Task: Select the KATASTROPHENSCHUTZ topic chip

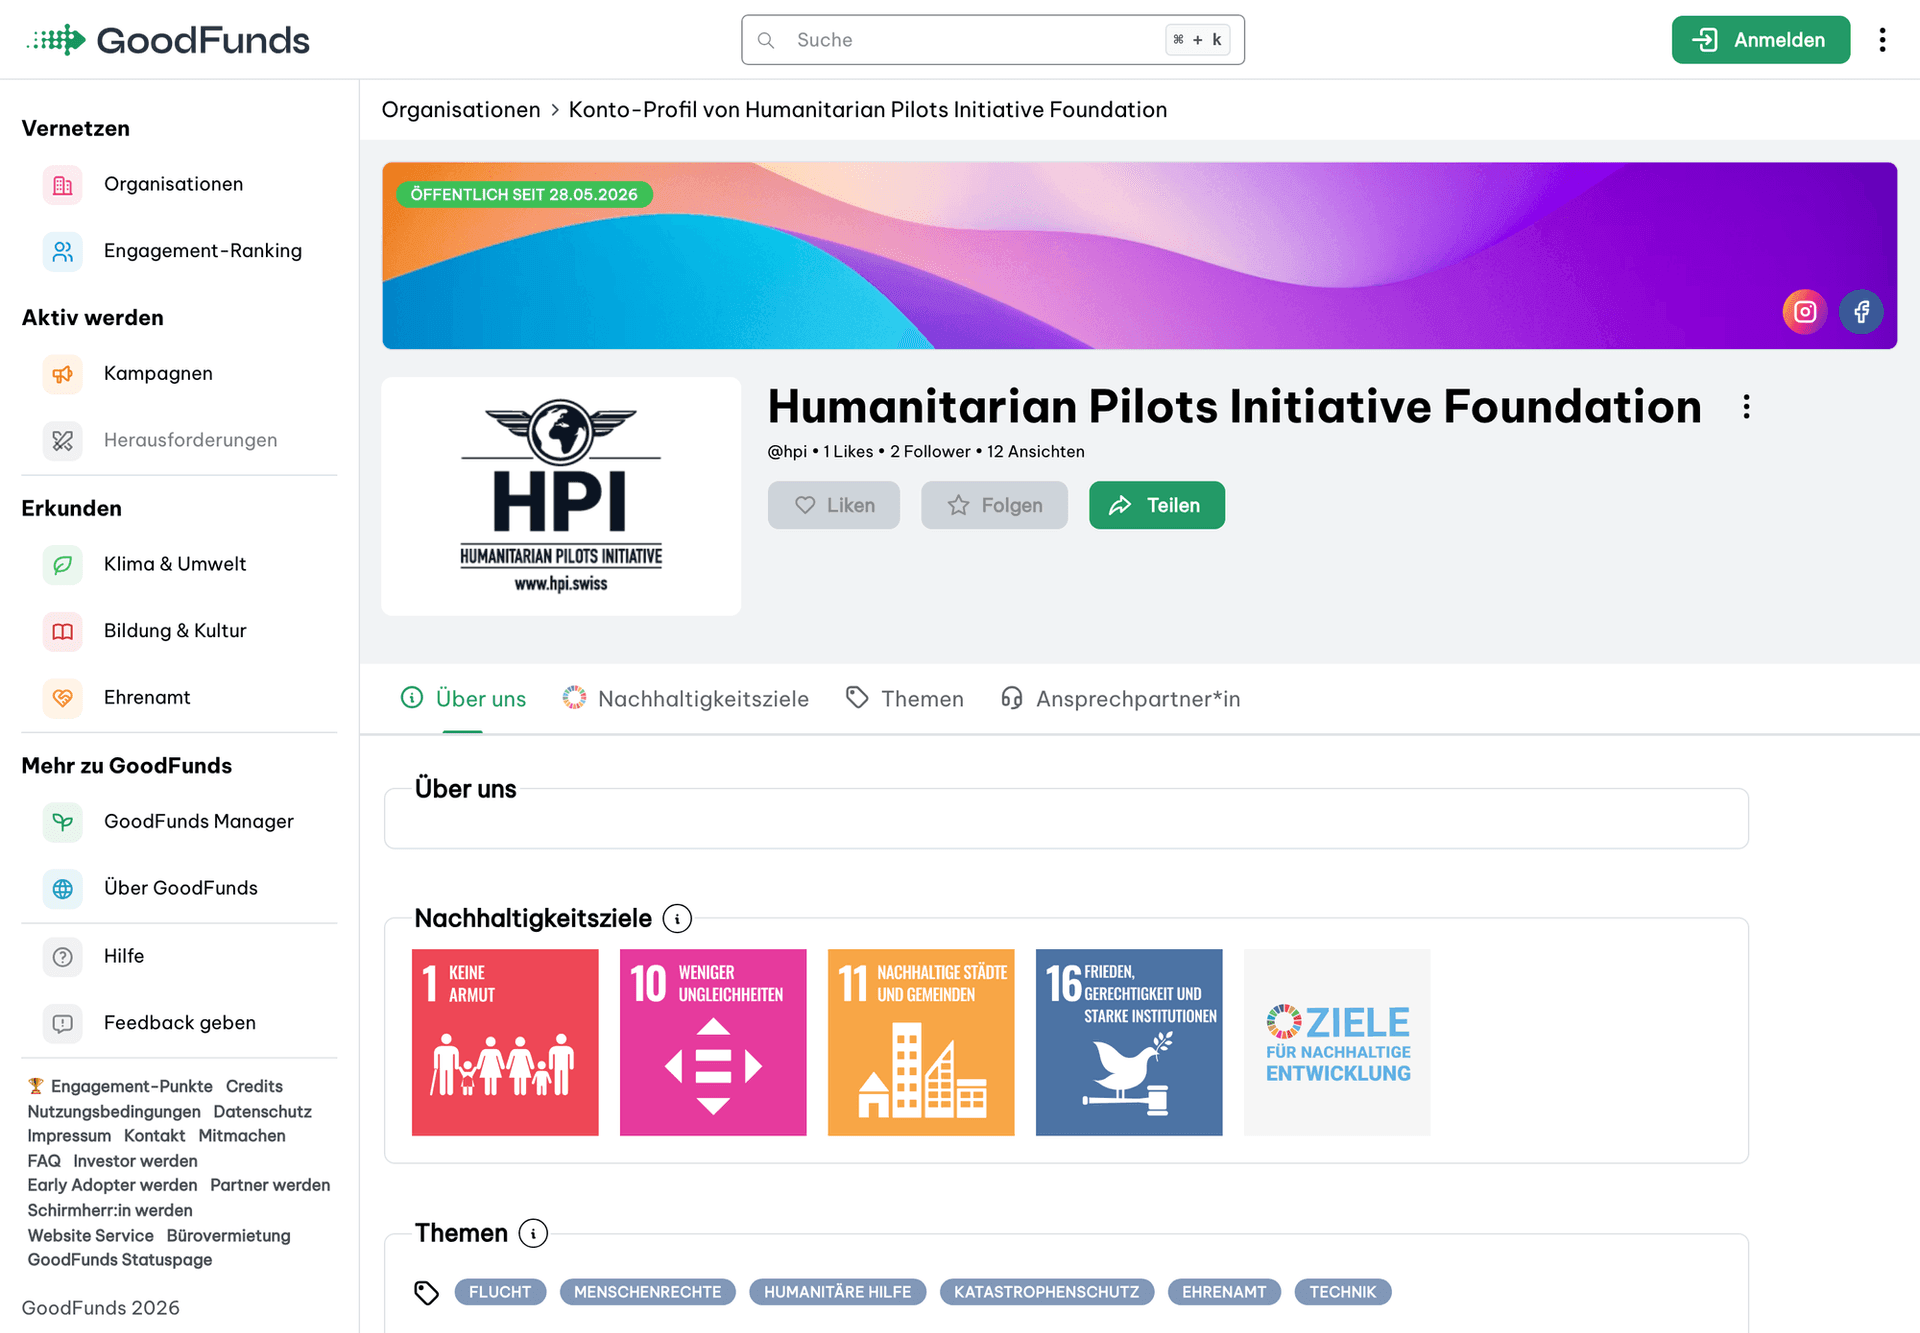Action: coord(1047,1292)
